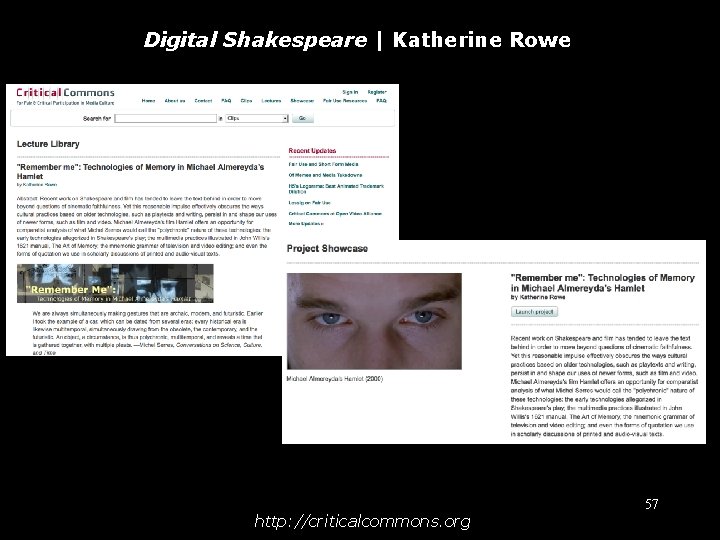
Task: Open 'Fair Use and Short Form Media' update
Action: point(323,164)
